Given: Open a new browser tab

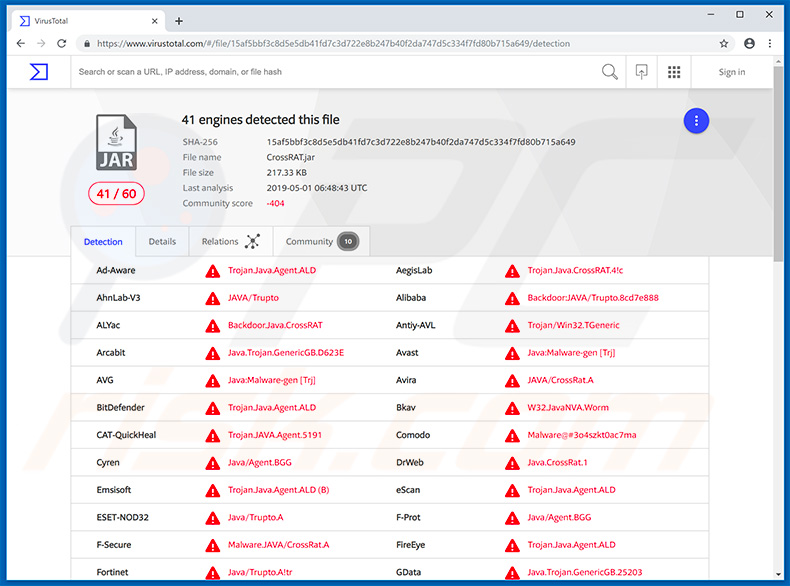Looking at the screenshot, I should click(179, 21).
